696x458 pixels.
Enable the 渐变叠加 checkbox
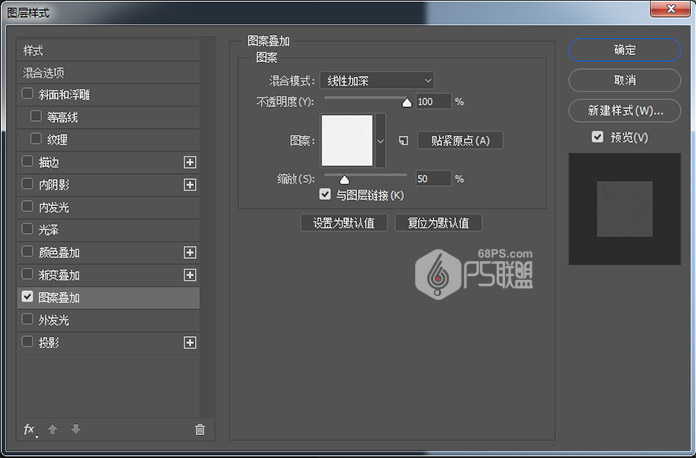pyautogui.click(x=27, y=274)
